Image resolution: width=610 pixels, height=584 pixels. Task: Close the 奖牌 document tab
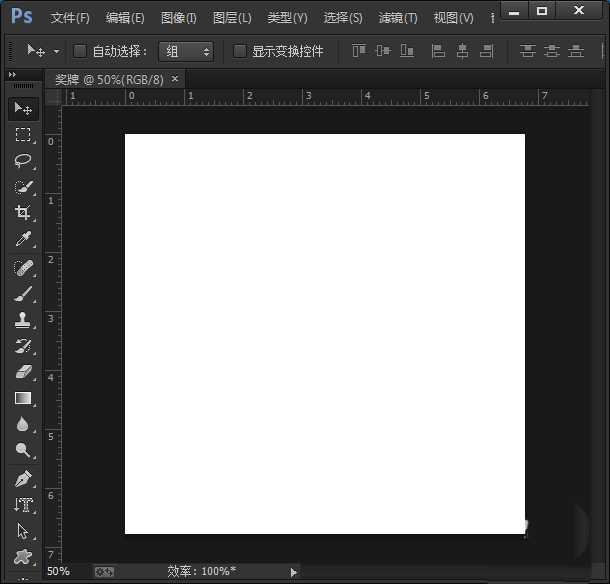(175, 79)
